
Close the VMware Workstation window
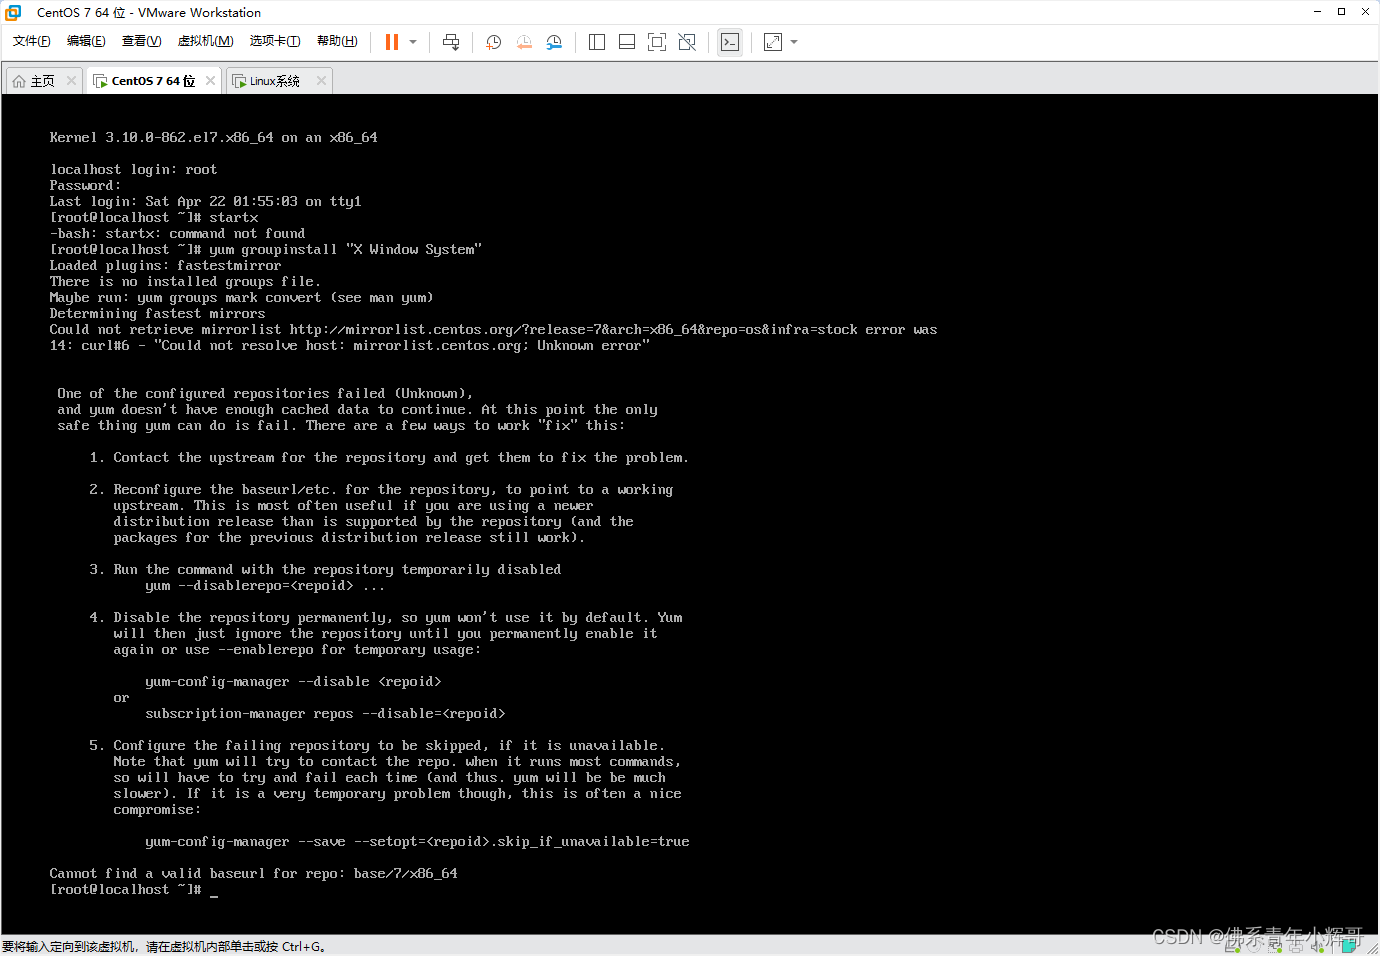click(x=1365, y=12)
